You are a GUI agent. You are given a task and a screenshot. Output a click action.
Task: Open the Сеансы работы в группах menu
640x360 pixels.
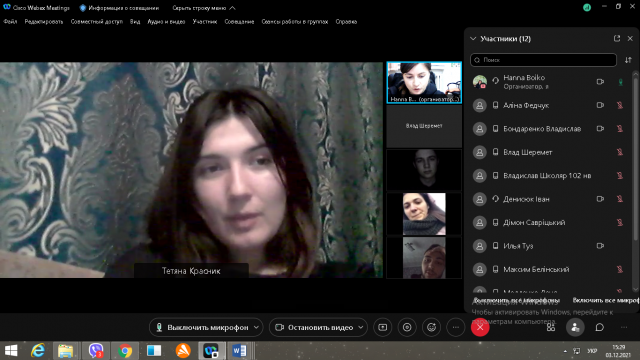pos(295,22)
